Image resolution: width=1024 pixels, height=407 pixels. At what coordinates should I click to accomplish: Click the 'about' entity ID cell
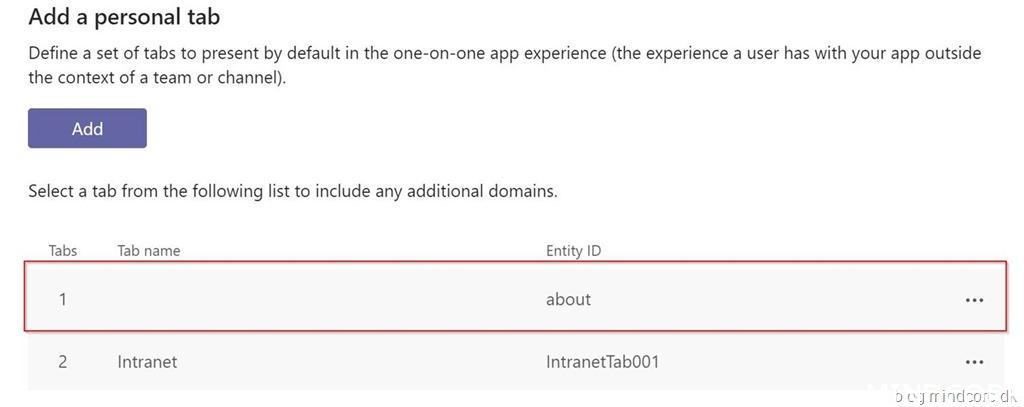(568, 299)
